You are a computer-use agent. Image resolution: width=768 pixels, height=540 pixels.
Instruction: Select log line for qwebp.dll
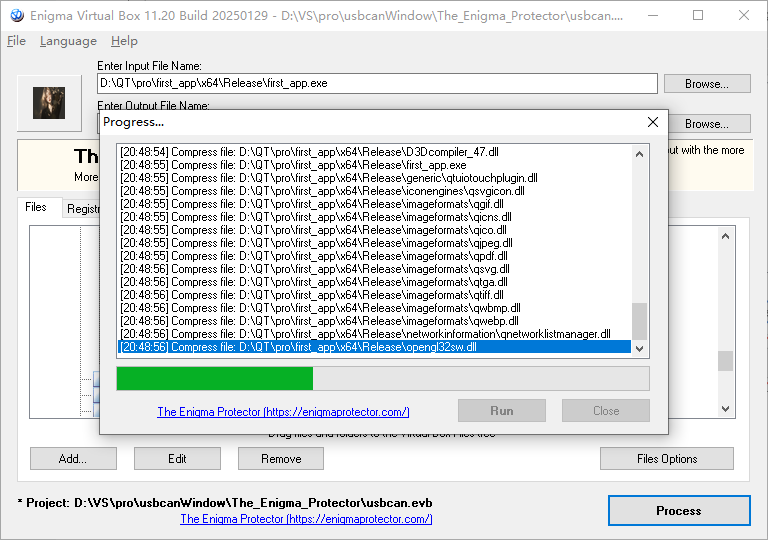[375, 321]
